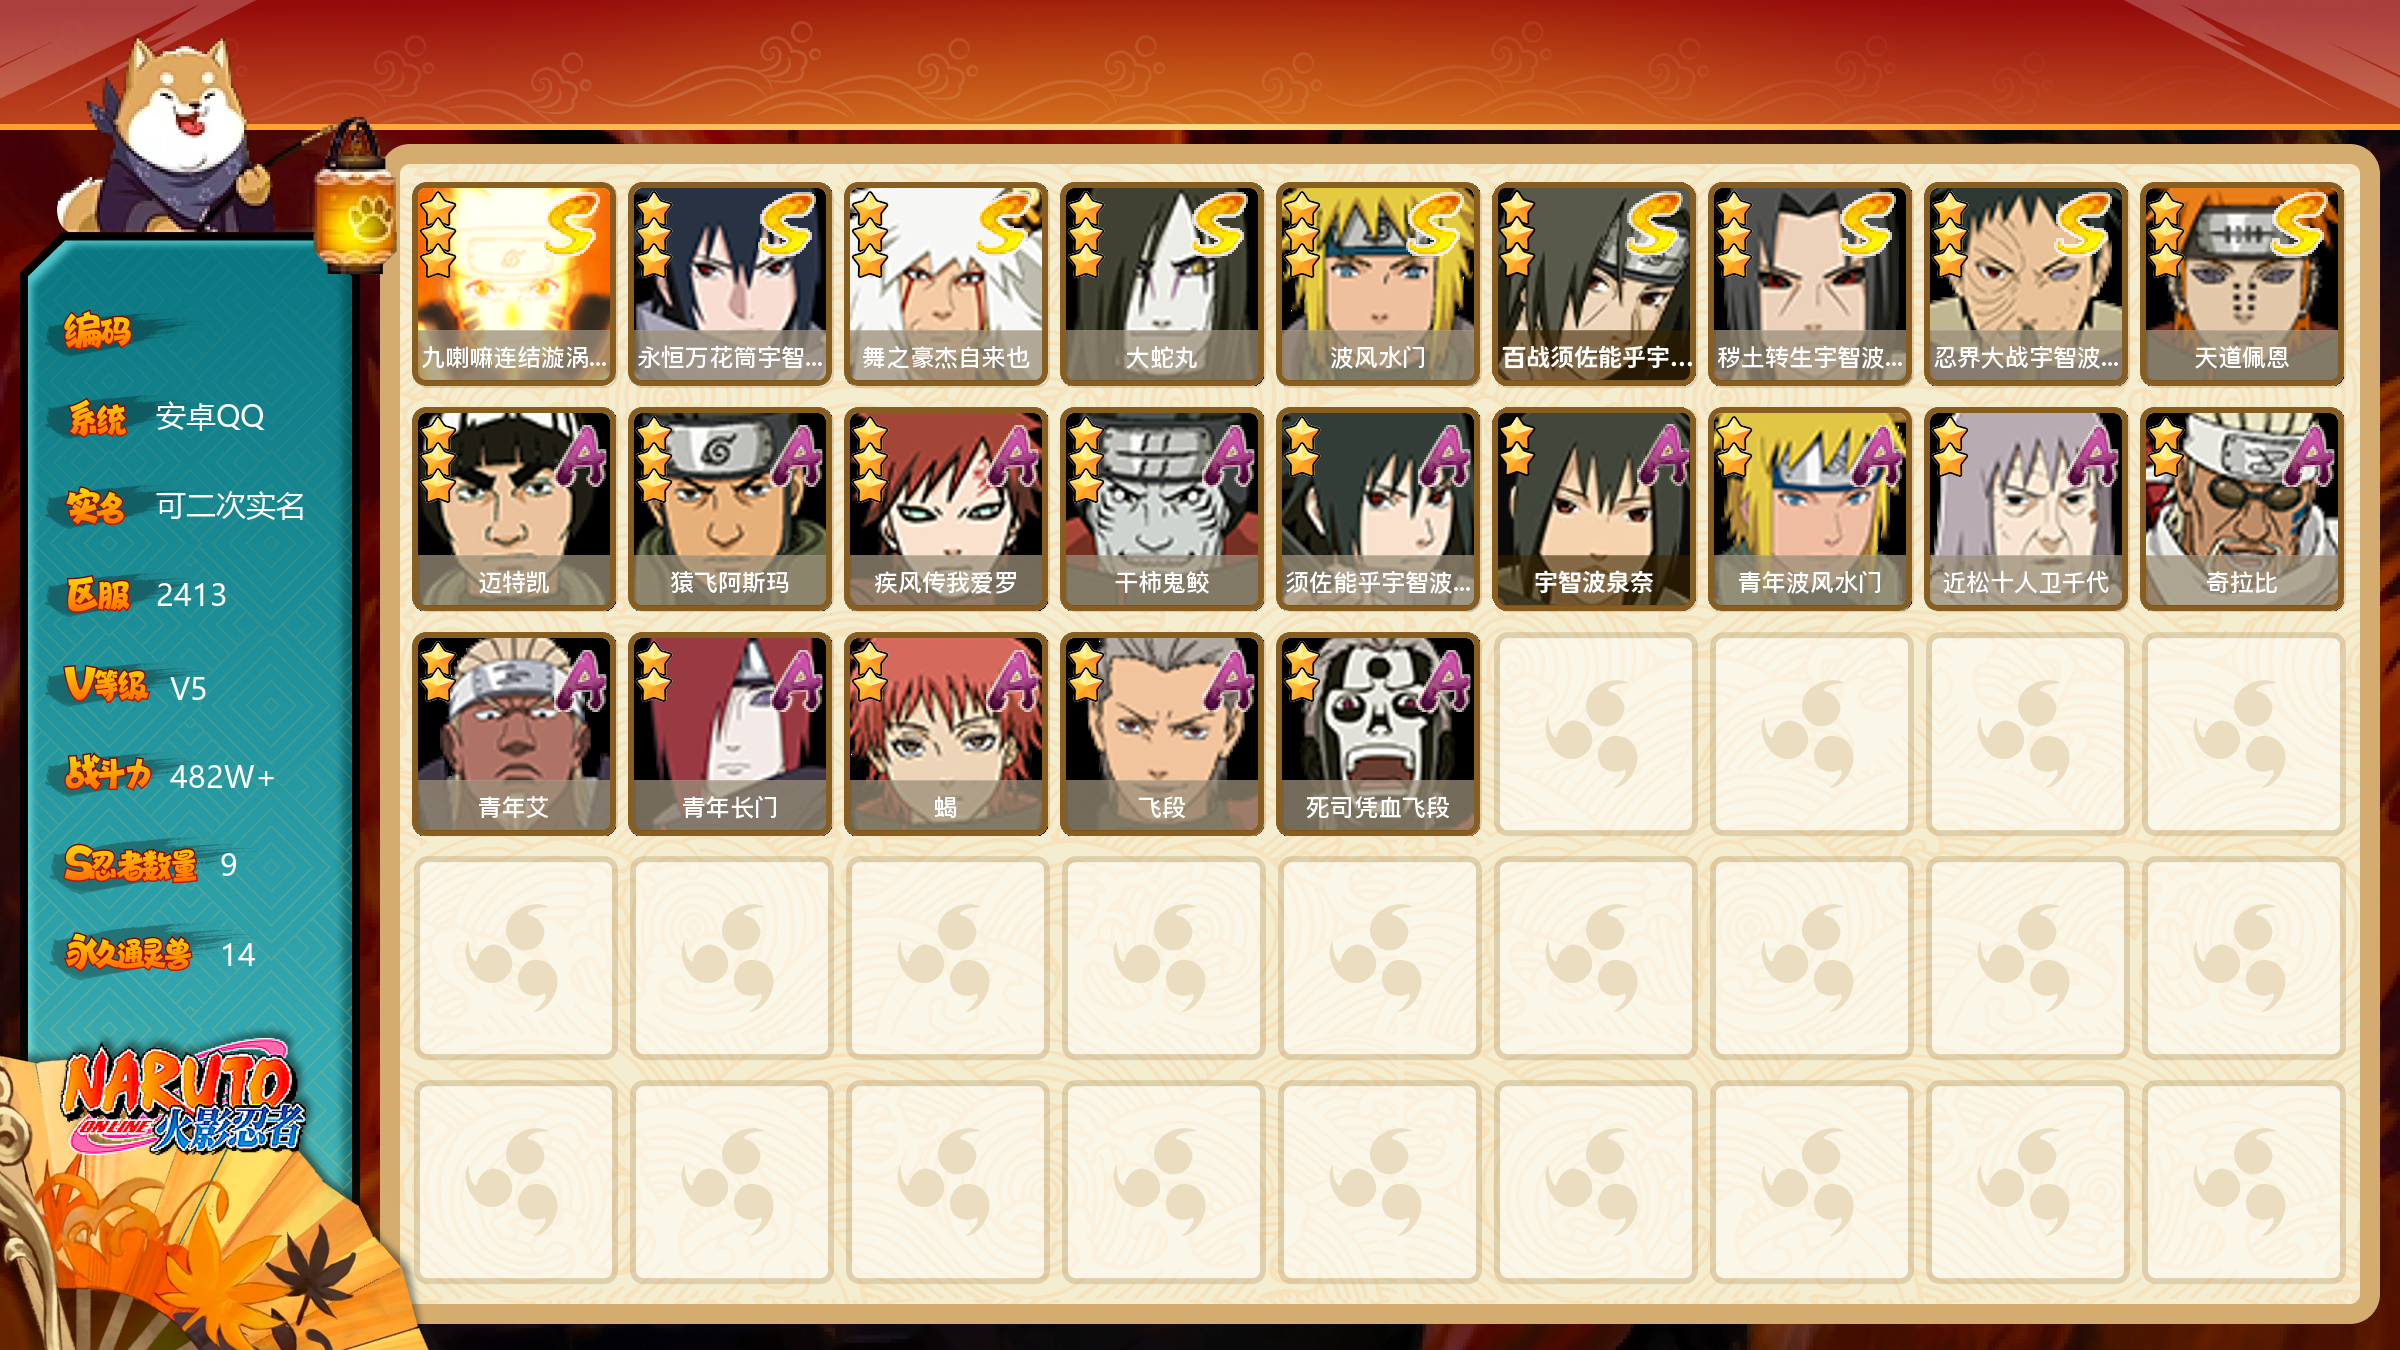Select the 蝎 ninja portrait
This screenshot has height=1350, width=2400.
pos(945,734)
